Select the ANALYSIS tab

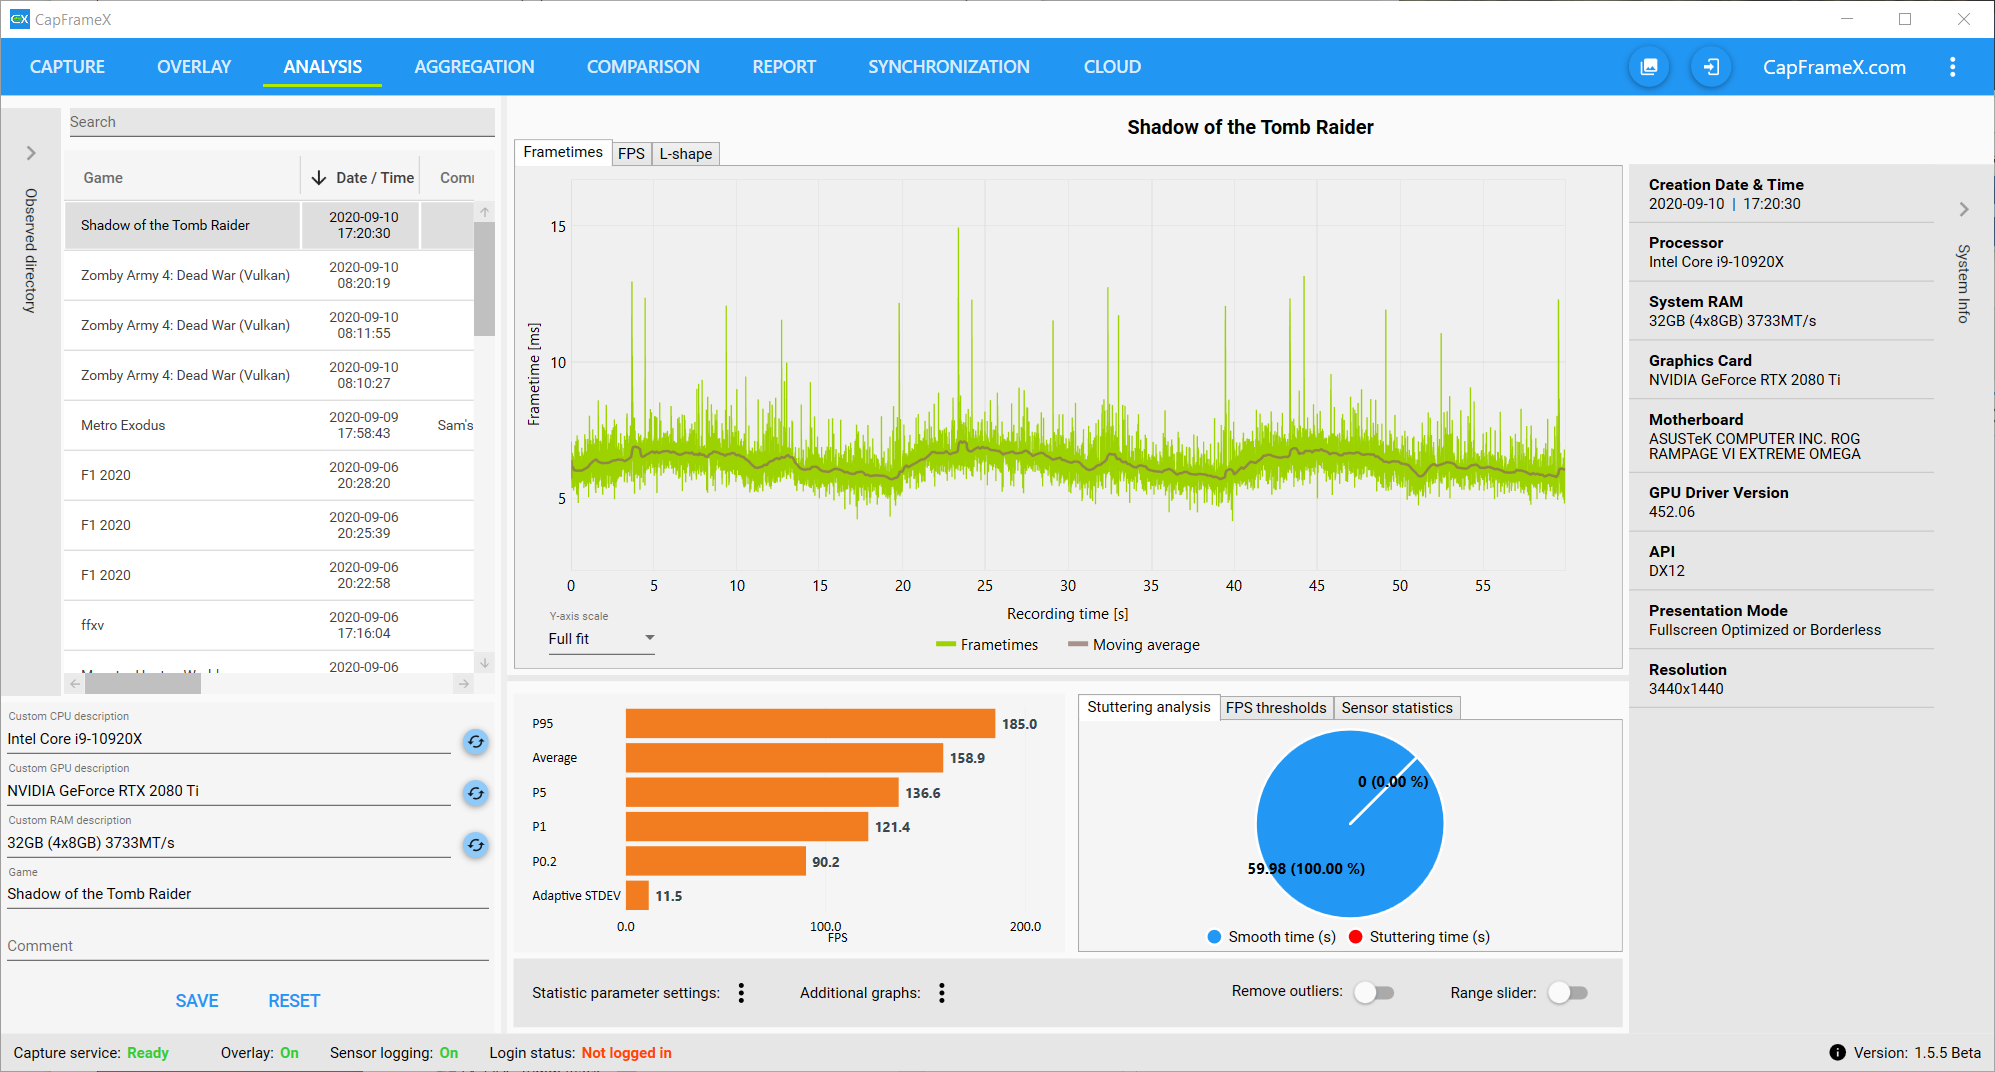(322, 67)
